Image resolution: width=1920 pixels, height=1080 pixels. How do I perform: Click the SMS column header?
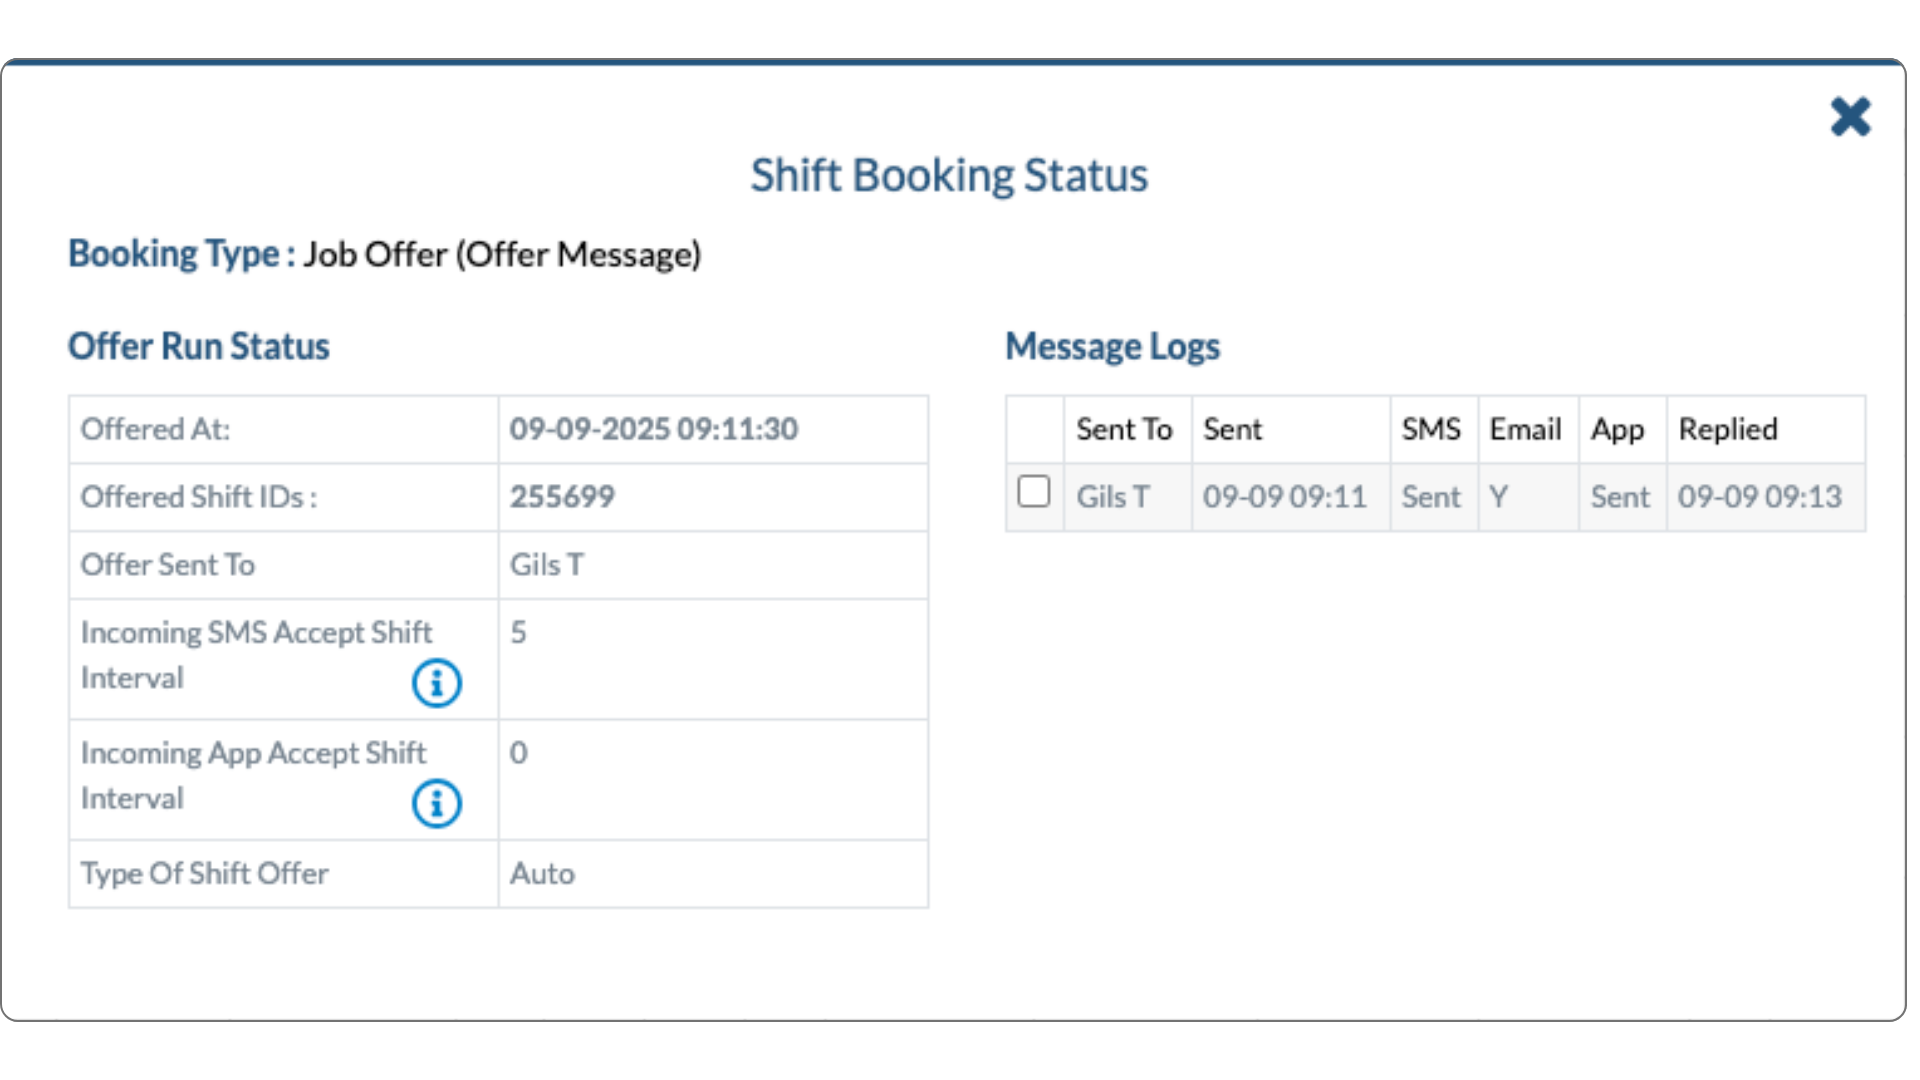[1431, 429]
